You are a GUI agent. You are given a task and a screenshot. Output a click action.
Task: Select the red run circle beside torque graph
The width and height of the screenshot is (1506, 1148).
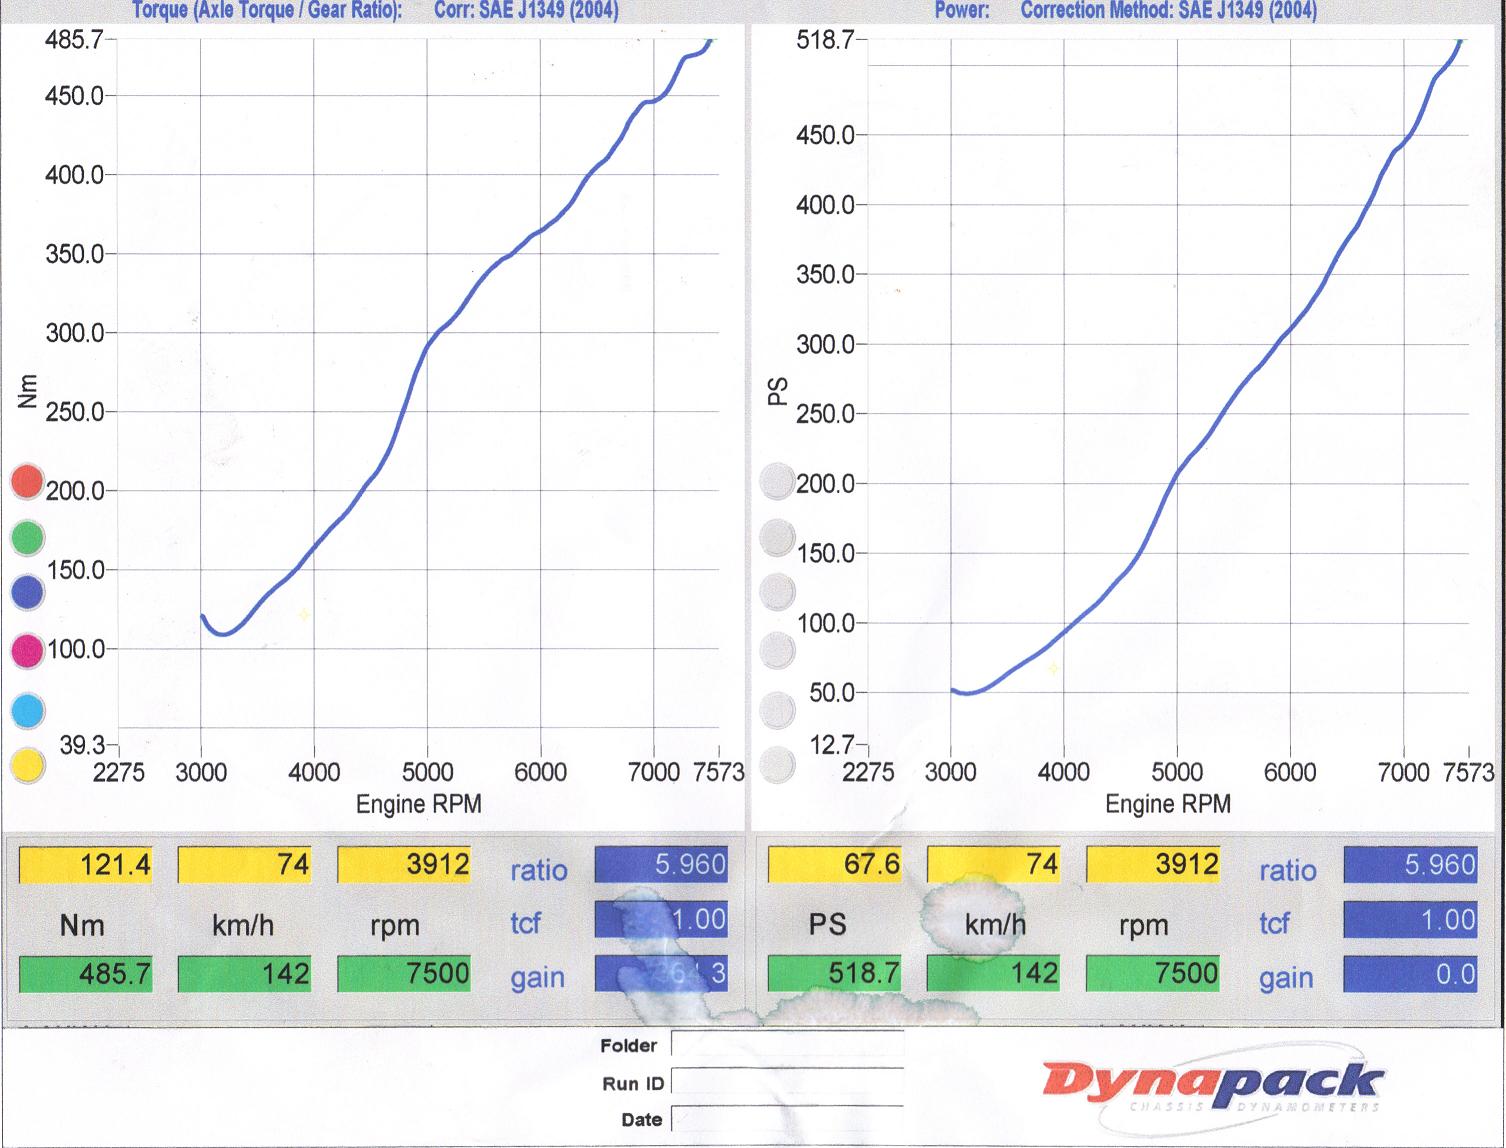pyautogui.click(x=27, y=481)
